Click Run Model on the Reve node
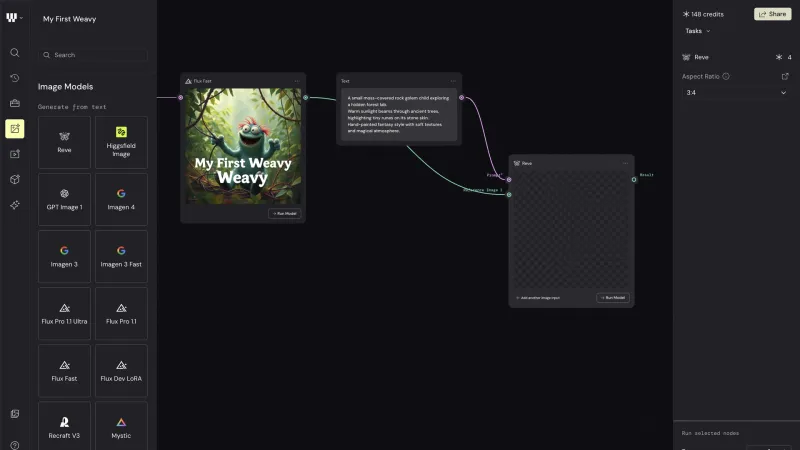Viewport: 800px width, 450px height. [x=613, y=297]
